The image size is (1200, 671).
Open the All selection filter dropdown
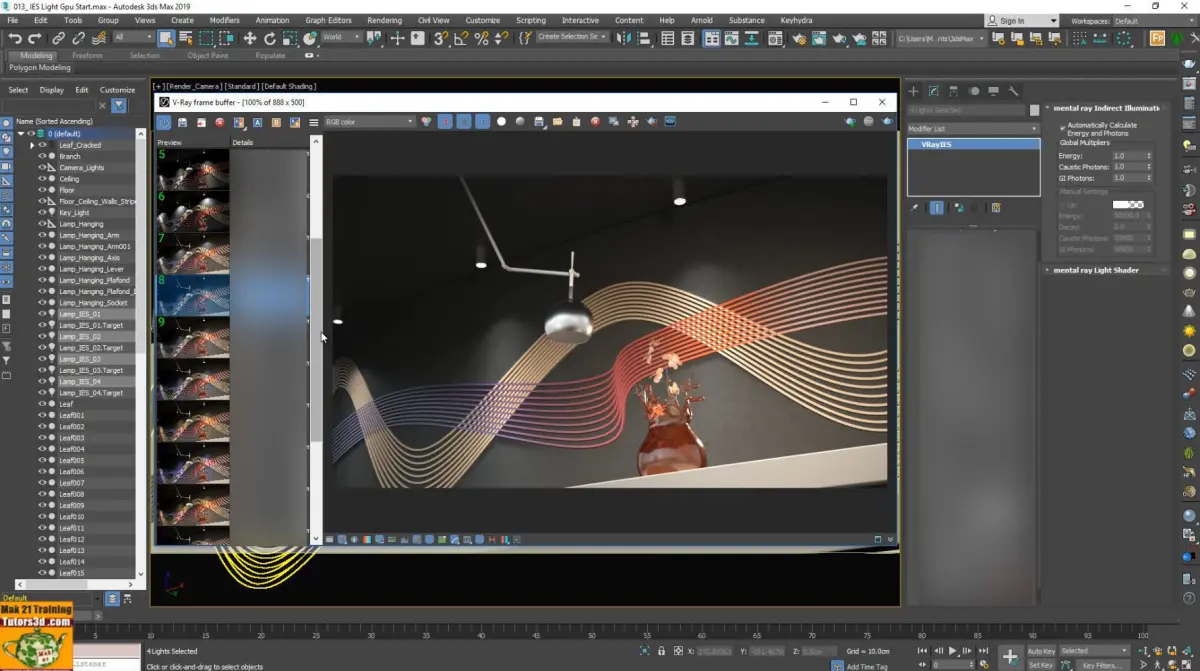point(133,38)
